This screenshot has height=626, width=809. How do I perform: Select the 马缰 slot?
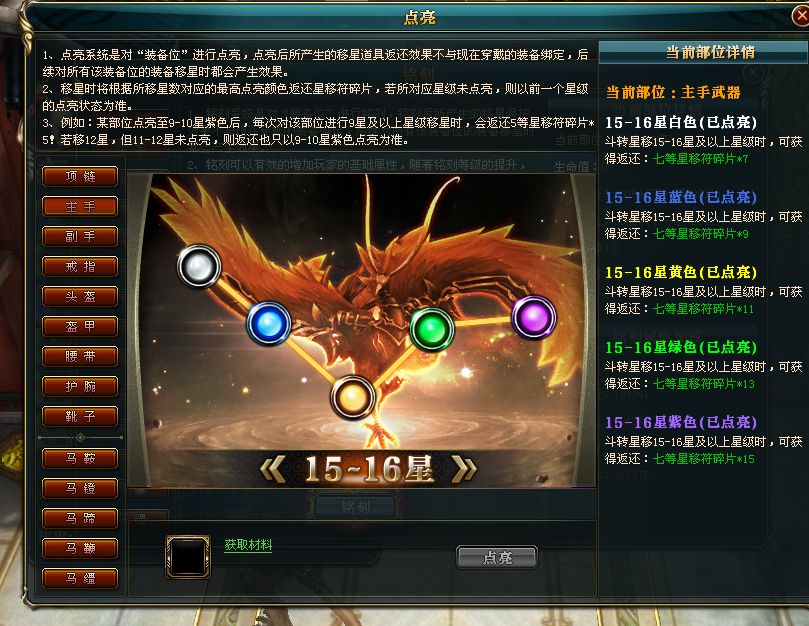point(80,579)
